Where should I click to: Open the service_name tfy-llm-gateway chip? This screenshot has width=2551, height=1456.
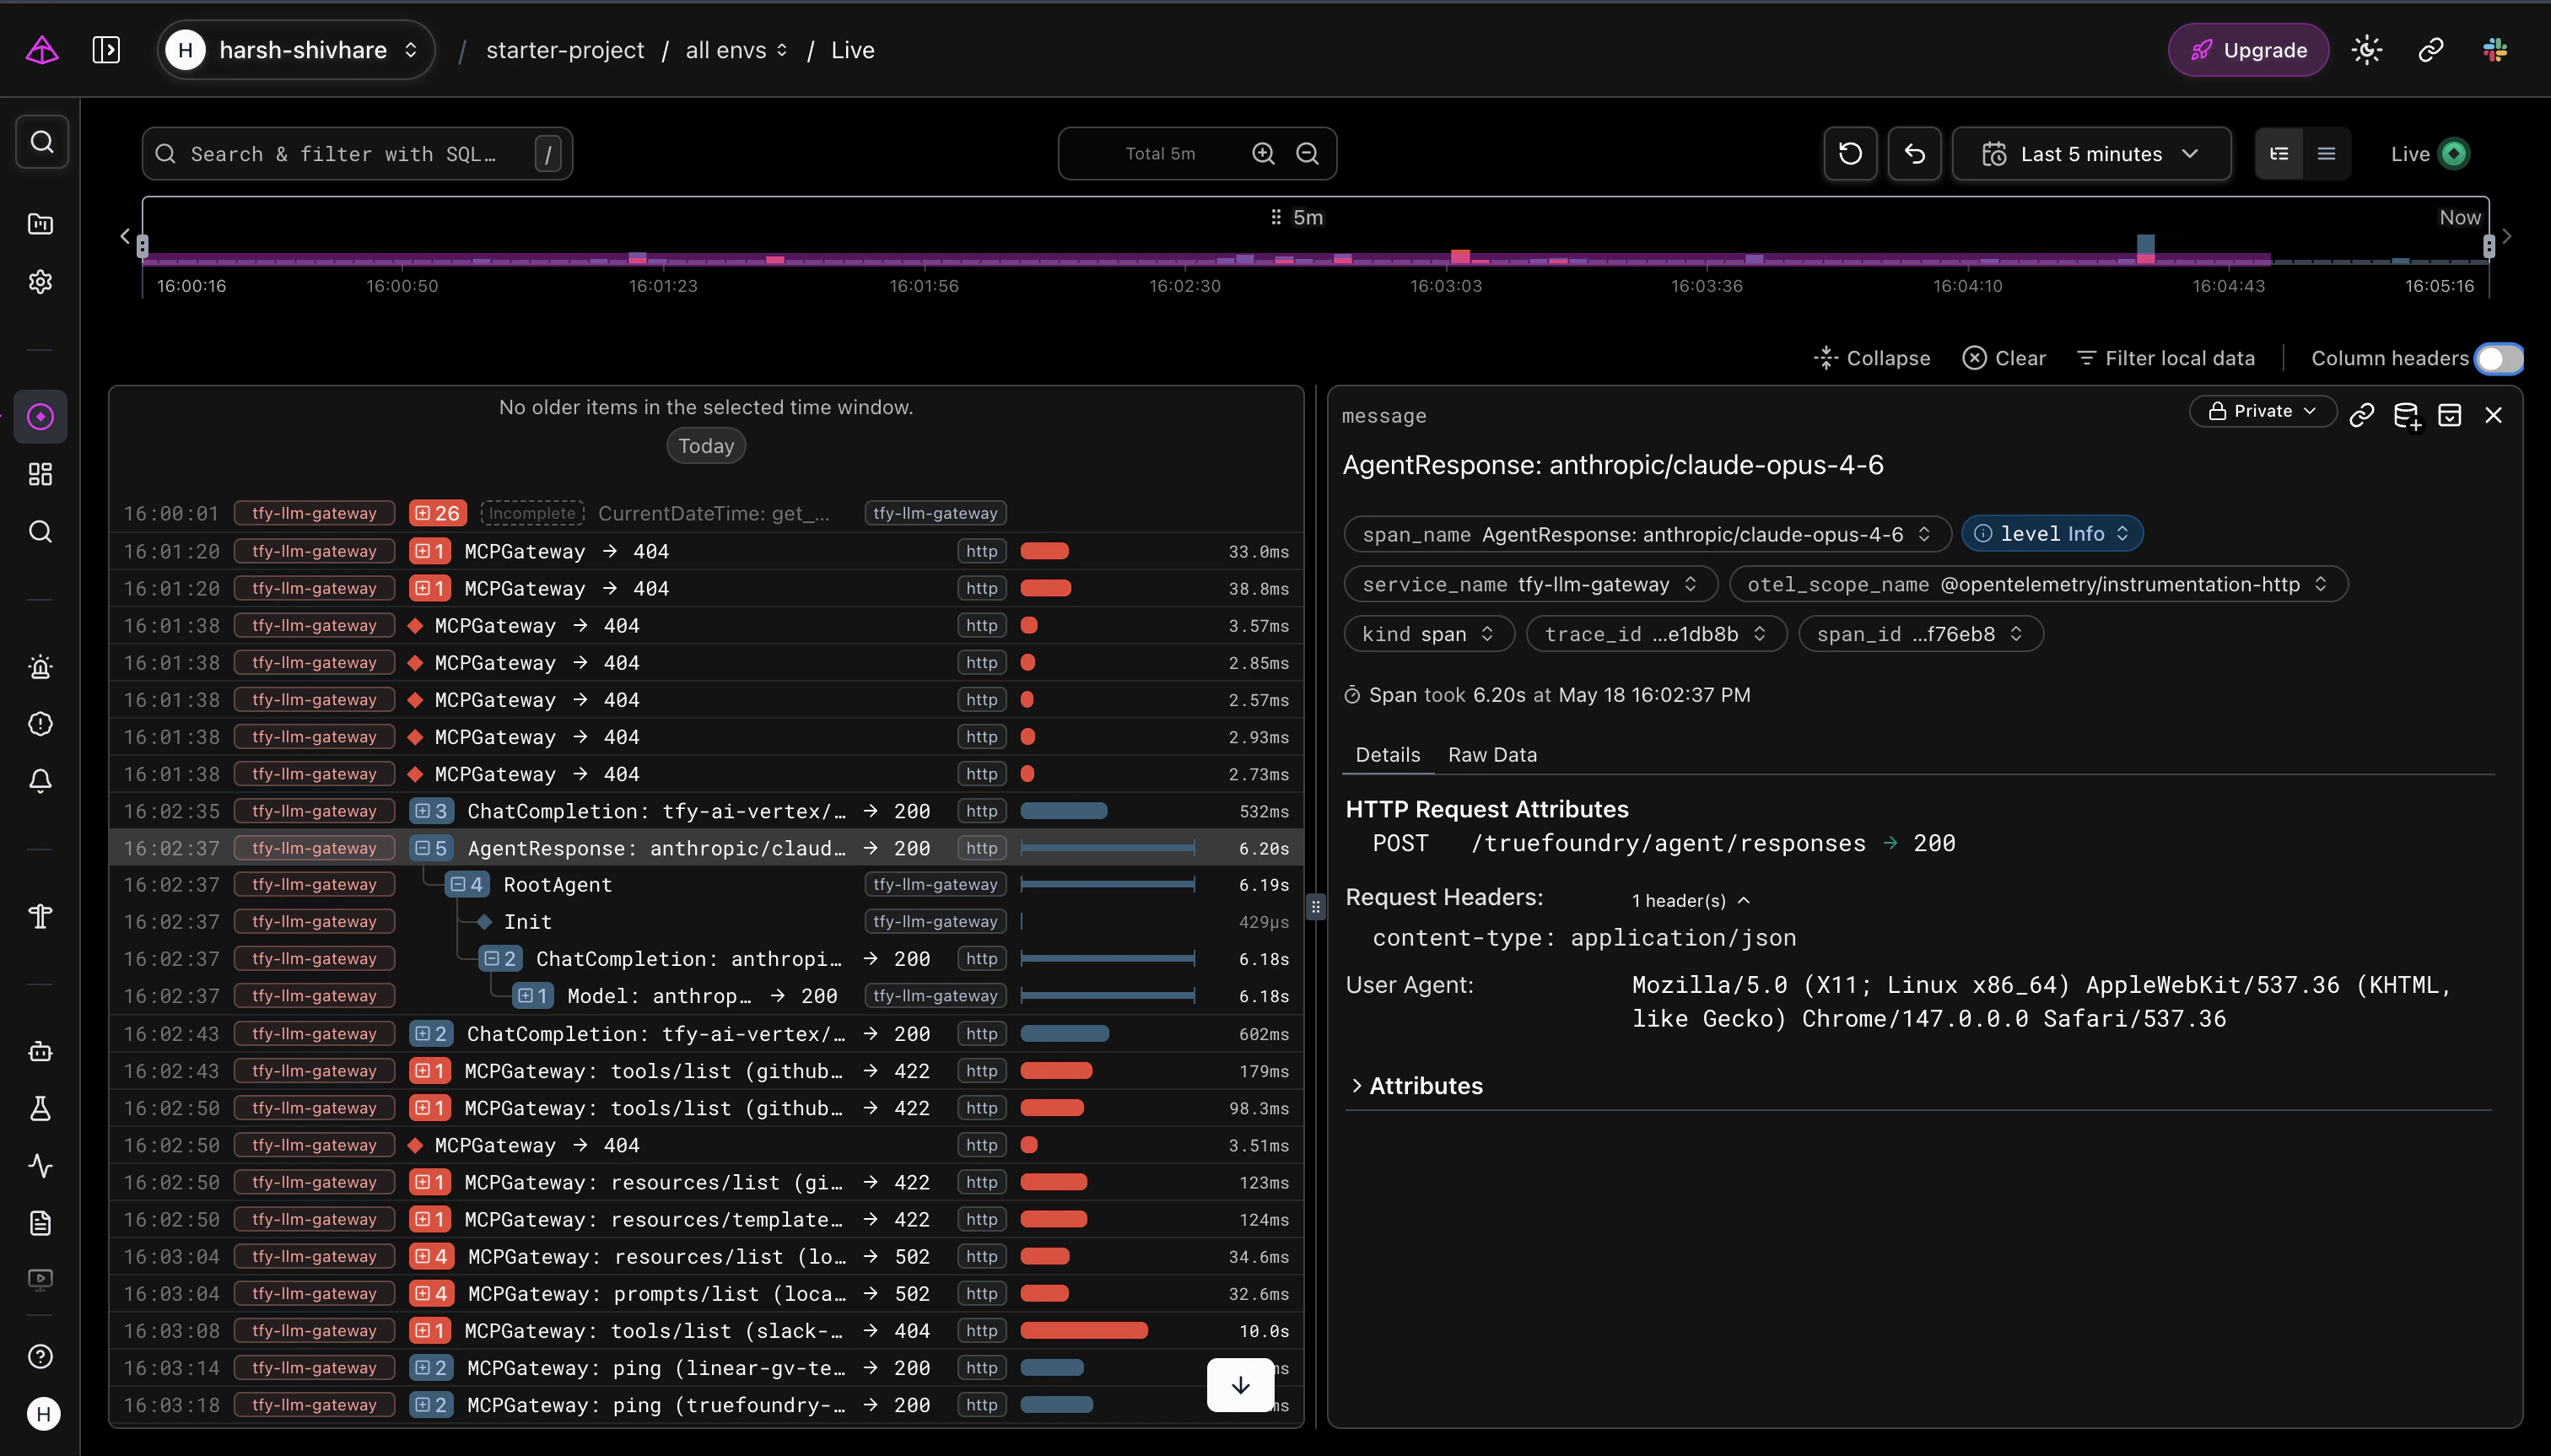(1530, 584)
